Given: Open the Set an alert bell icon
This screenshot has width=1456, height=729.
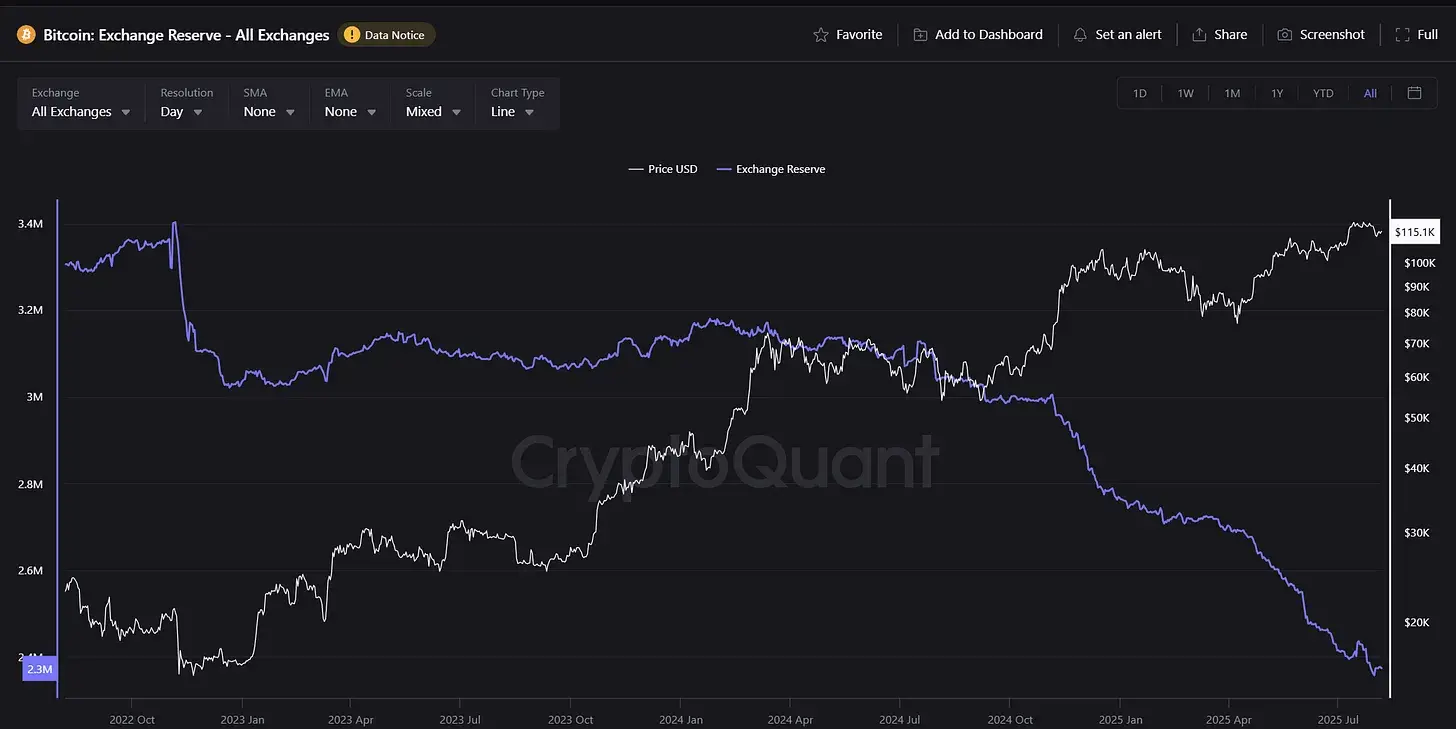Looking at the screenshot, I should [1080, 34].
